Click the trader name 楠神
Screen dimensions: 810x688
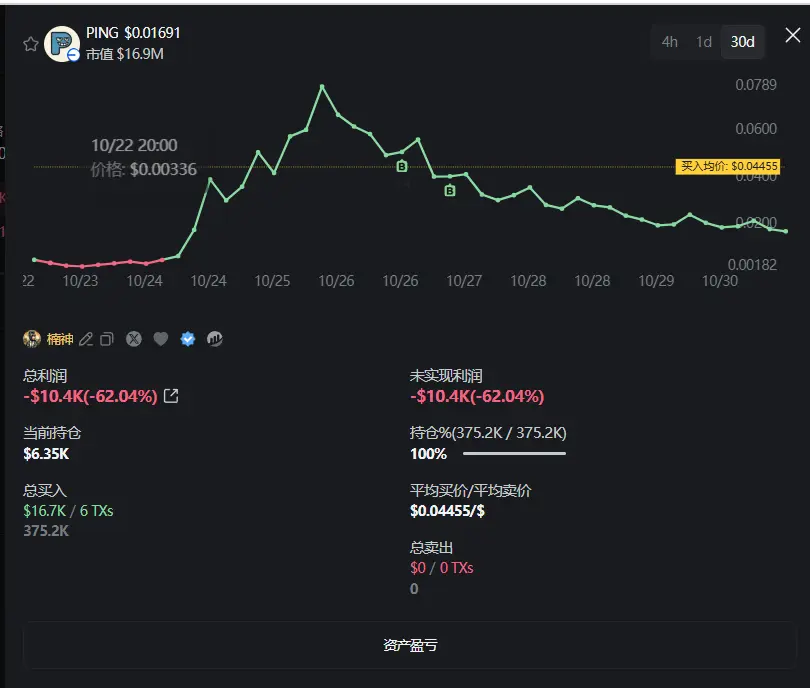pyautogui.click(x=60, y=339)
